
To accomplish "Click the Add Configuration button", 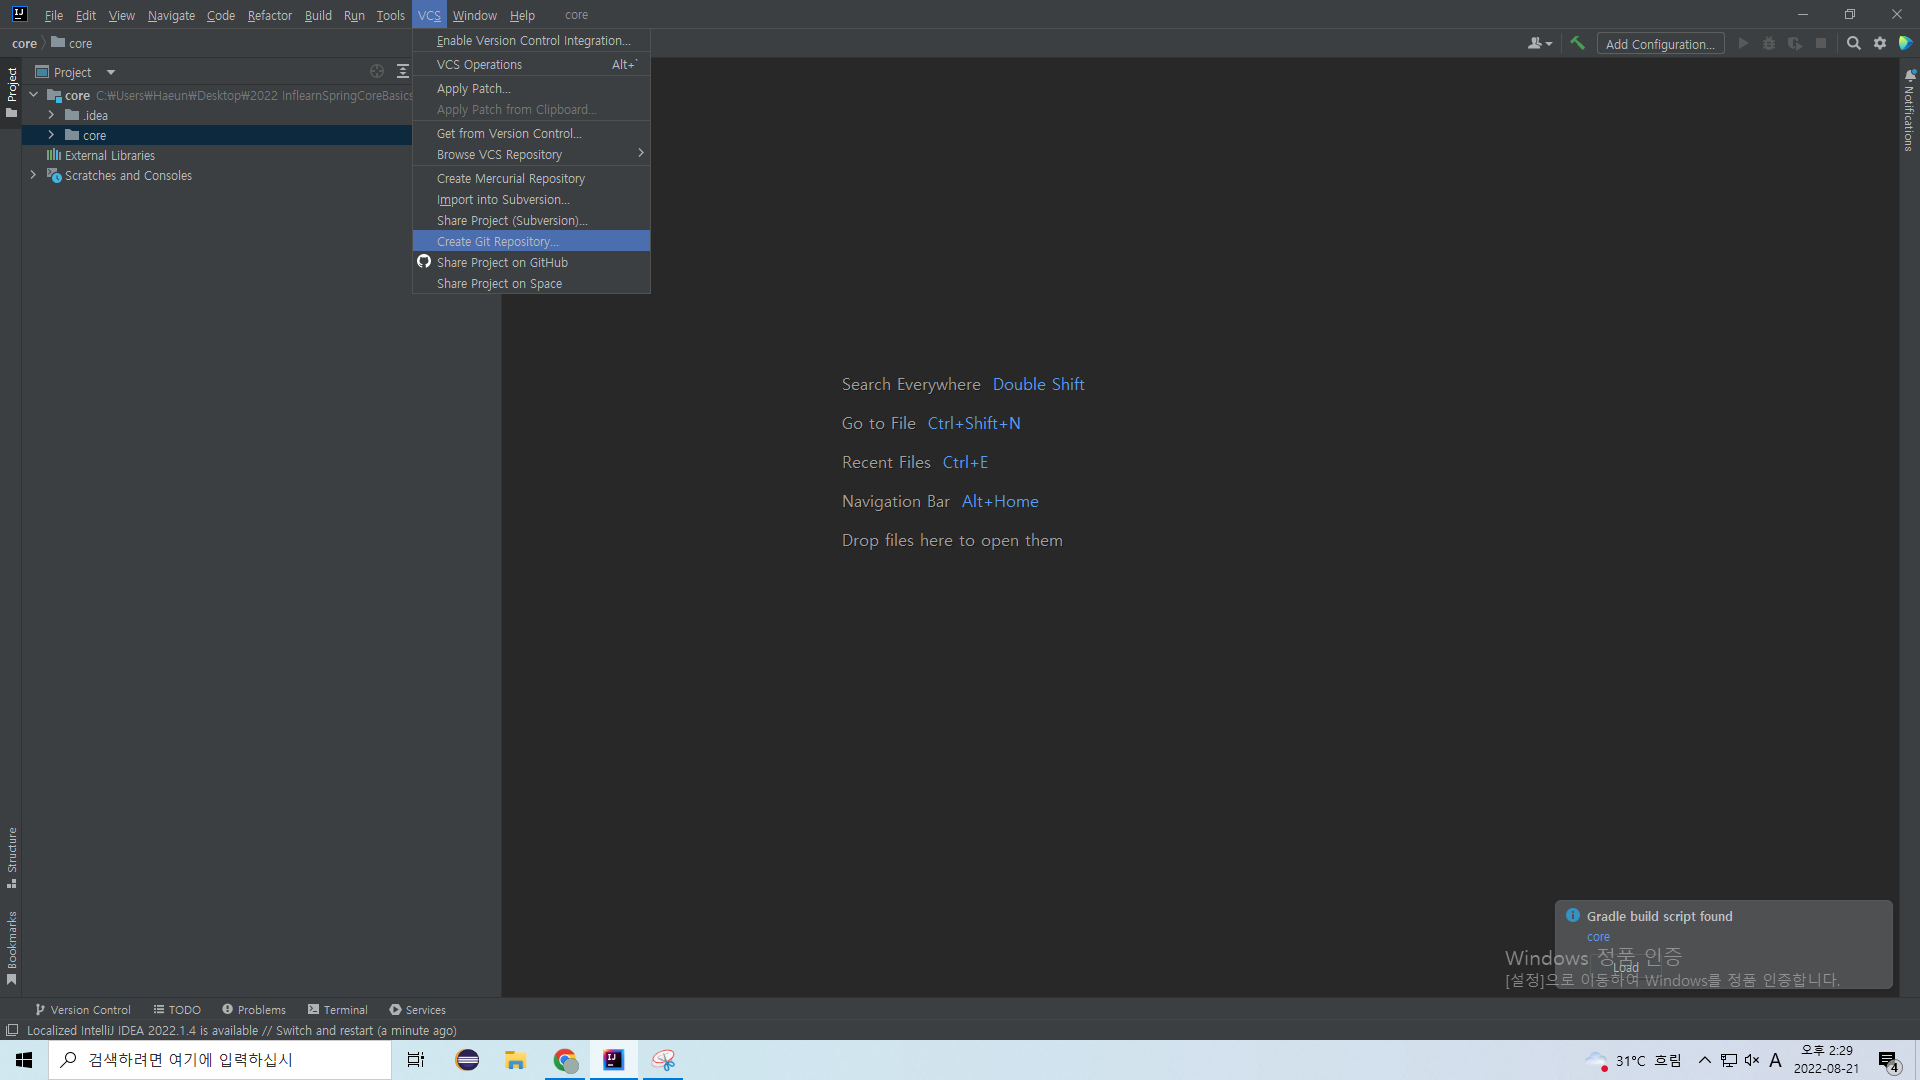I will point(1659,44).
